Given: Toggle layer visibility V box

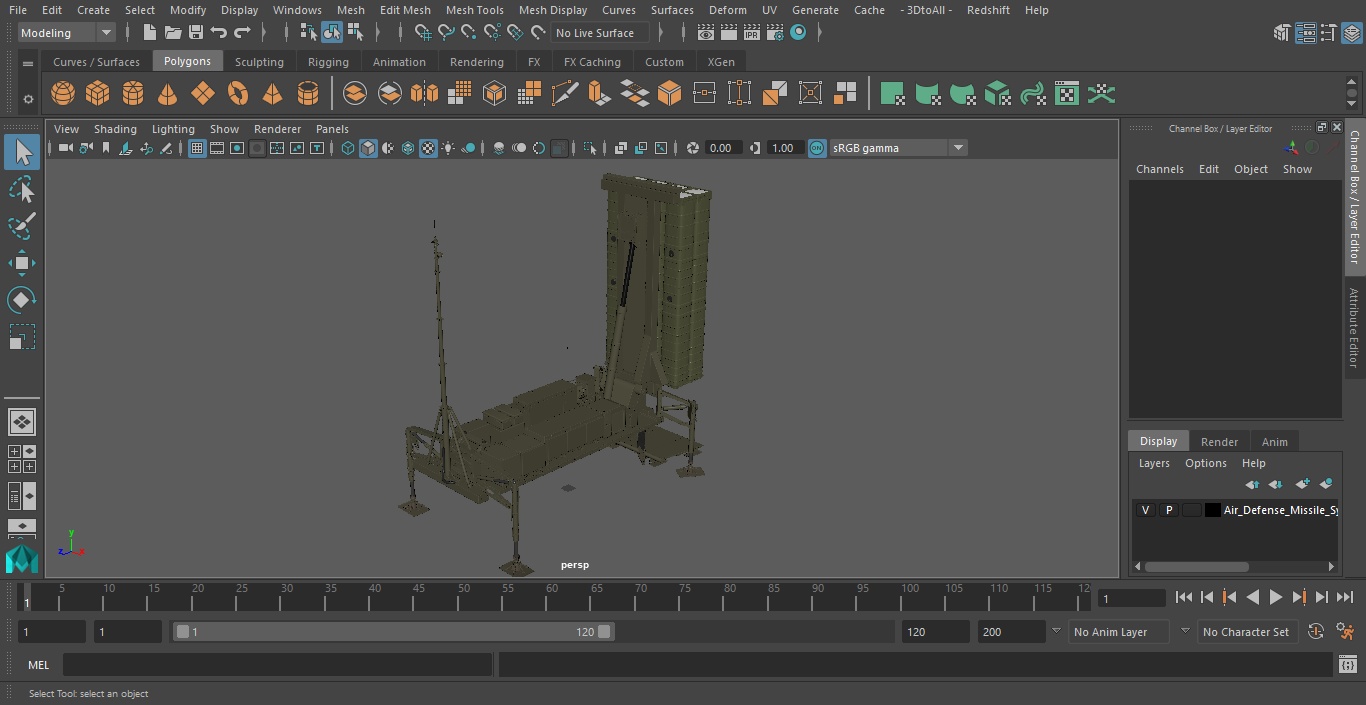Looking at the screenshot, I should pyautogui.click(x=1145, y=510).
